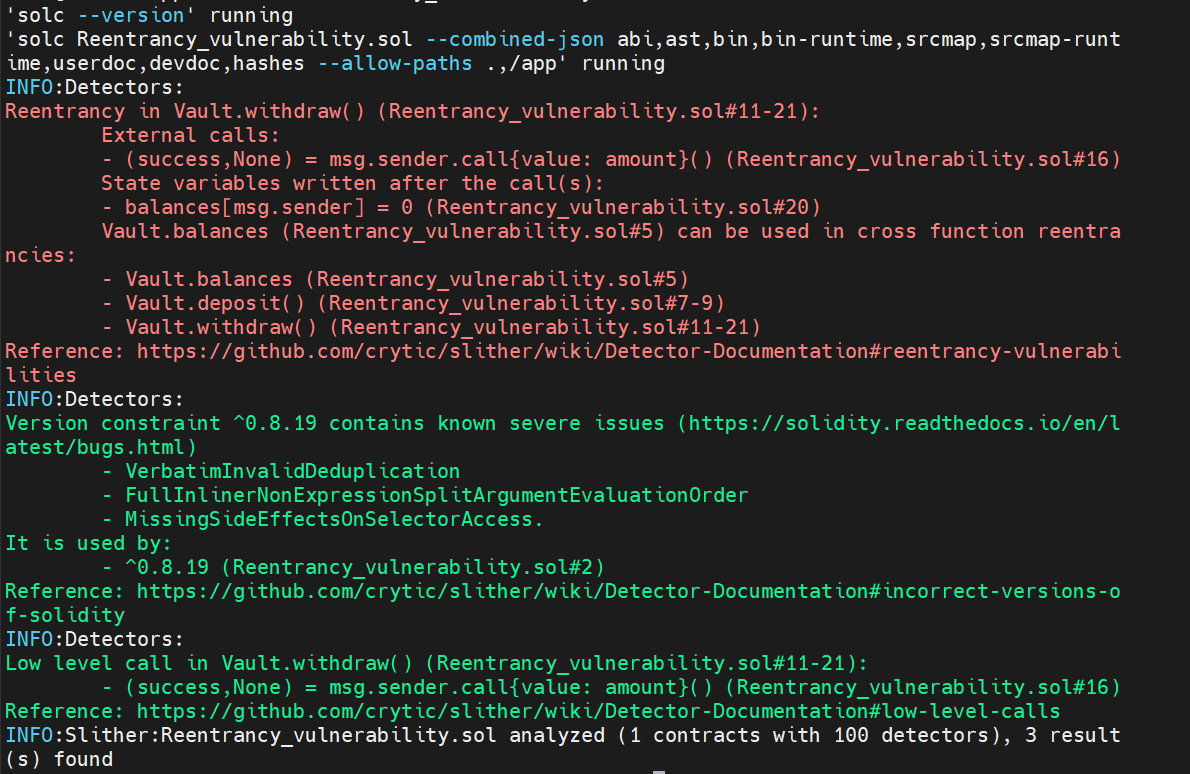The width and height of the screenshot is (1190, 774).
Task: Open the reentrancy-vulnerabilities documentation link
Action: pyautogui.click(x=628, y=351)
